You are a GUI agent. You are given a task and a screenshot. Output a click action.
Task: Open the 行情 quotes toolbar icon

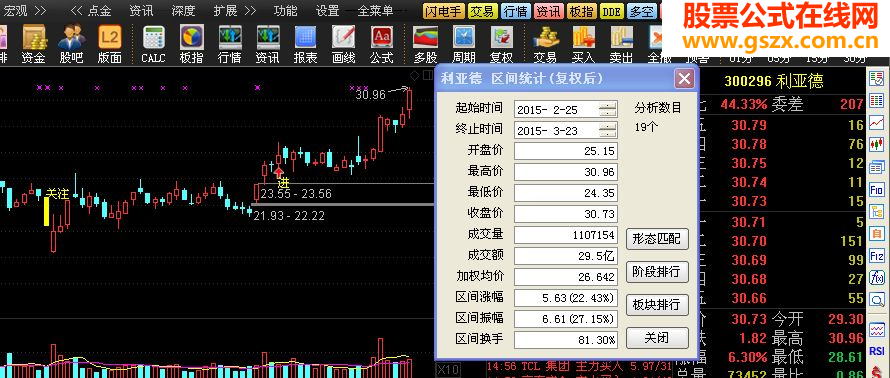coord(230,44)
